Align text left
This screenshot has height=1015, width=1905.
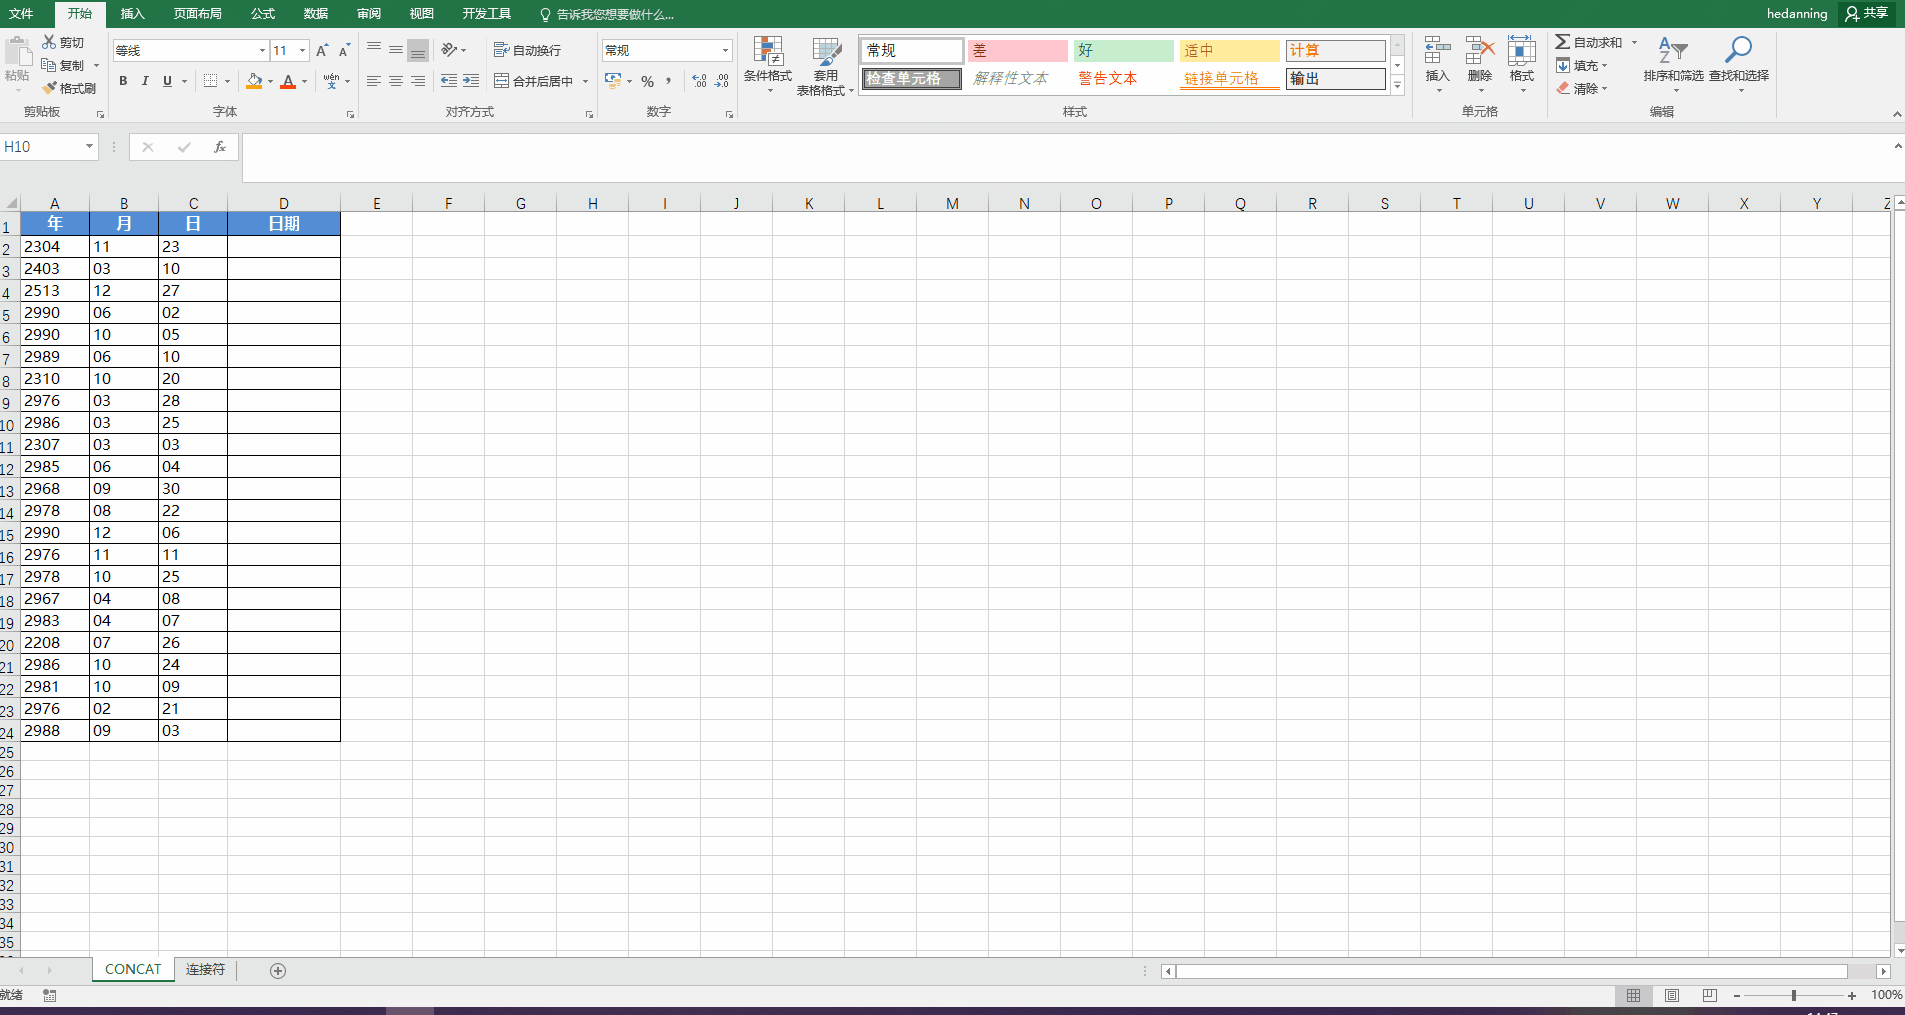(x=374, y=81)
